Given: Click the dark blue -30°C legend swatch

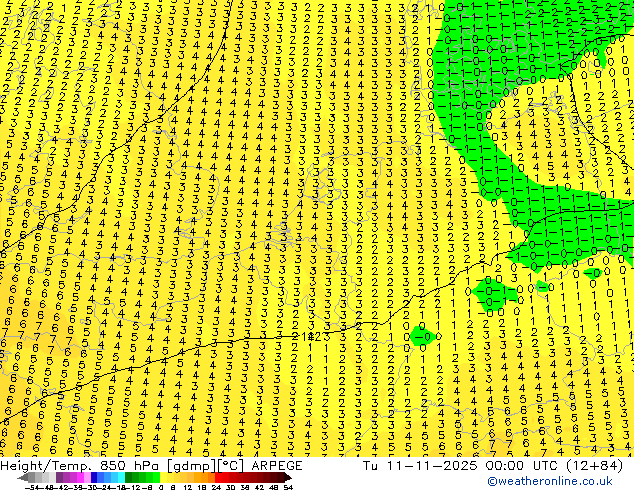Looking at the screenshot, I should (x=94, y=477).
